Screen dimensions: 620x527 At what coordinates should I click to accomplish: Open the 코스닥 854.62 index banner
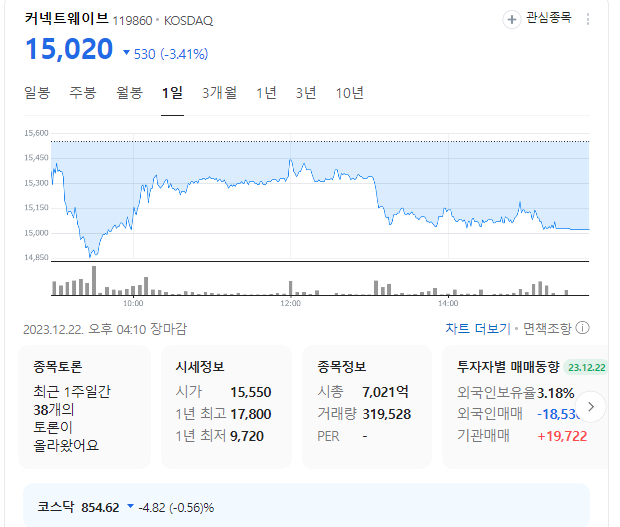pyautogui.click(x=306, y=505)
